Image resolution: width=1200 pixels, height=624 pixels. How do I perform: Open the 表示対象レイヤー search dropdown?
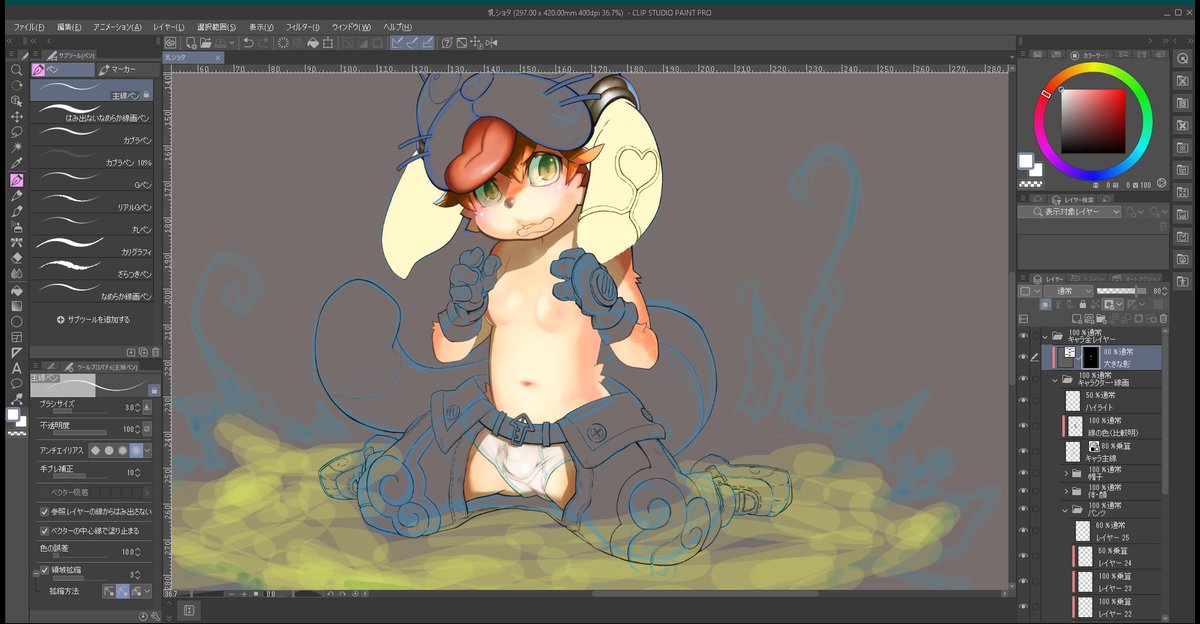(x=1069, y=212)
